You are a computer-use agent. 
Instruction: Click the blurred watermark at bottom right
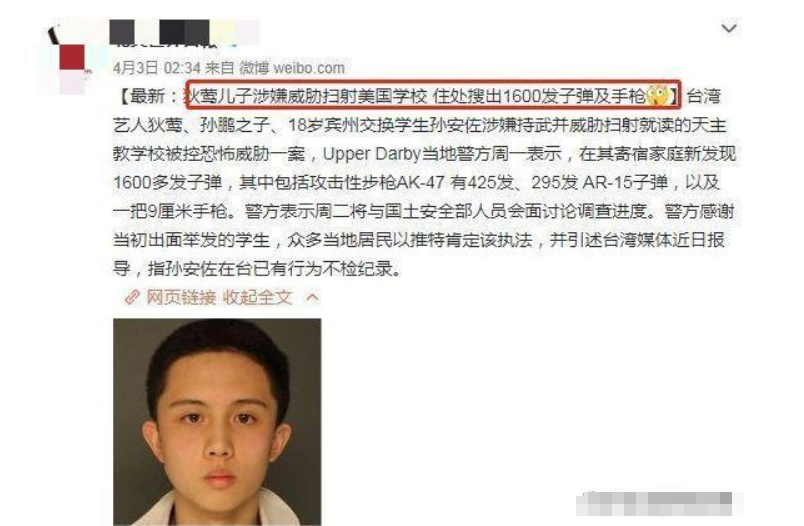coord(659,503)
